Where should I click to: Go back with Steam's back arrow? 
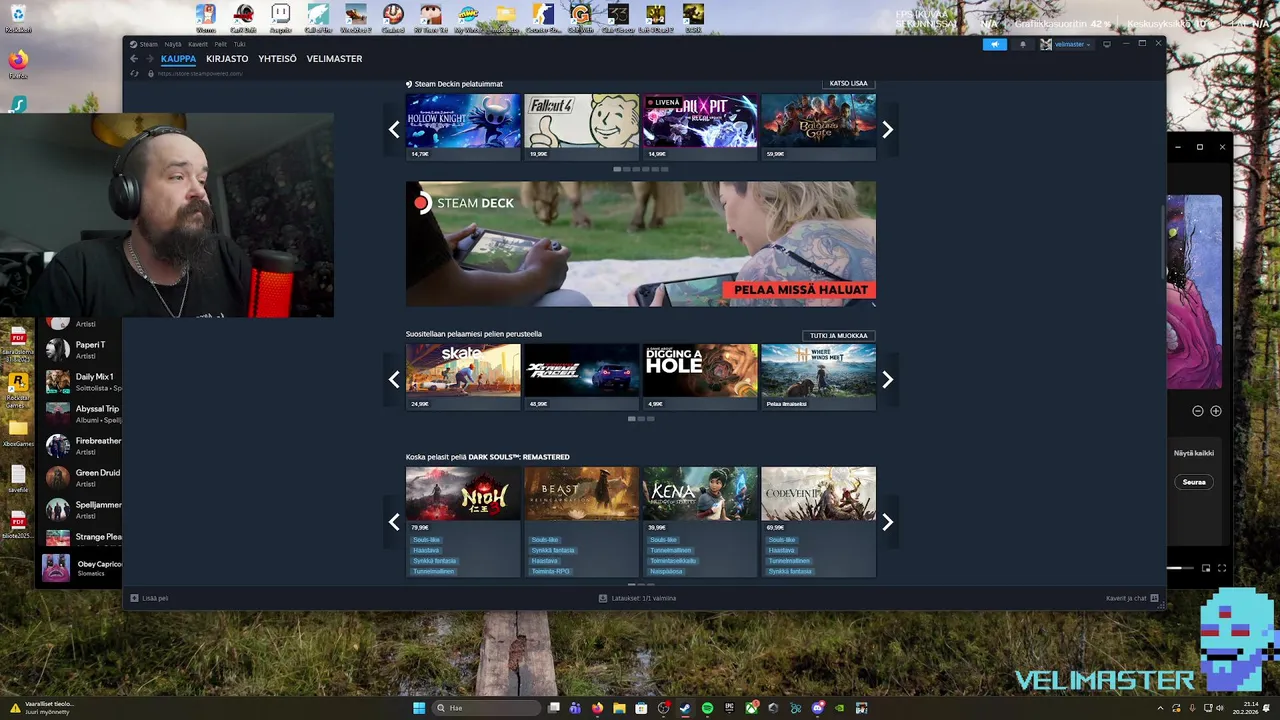point(134,59)
